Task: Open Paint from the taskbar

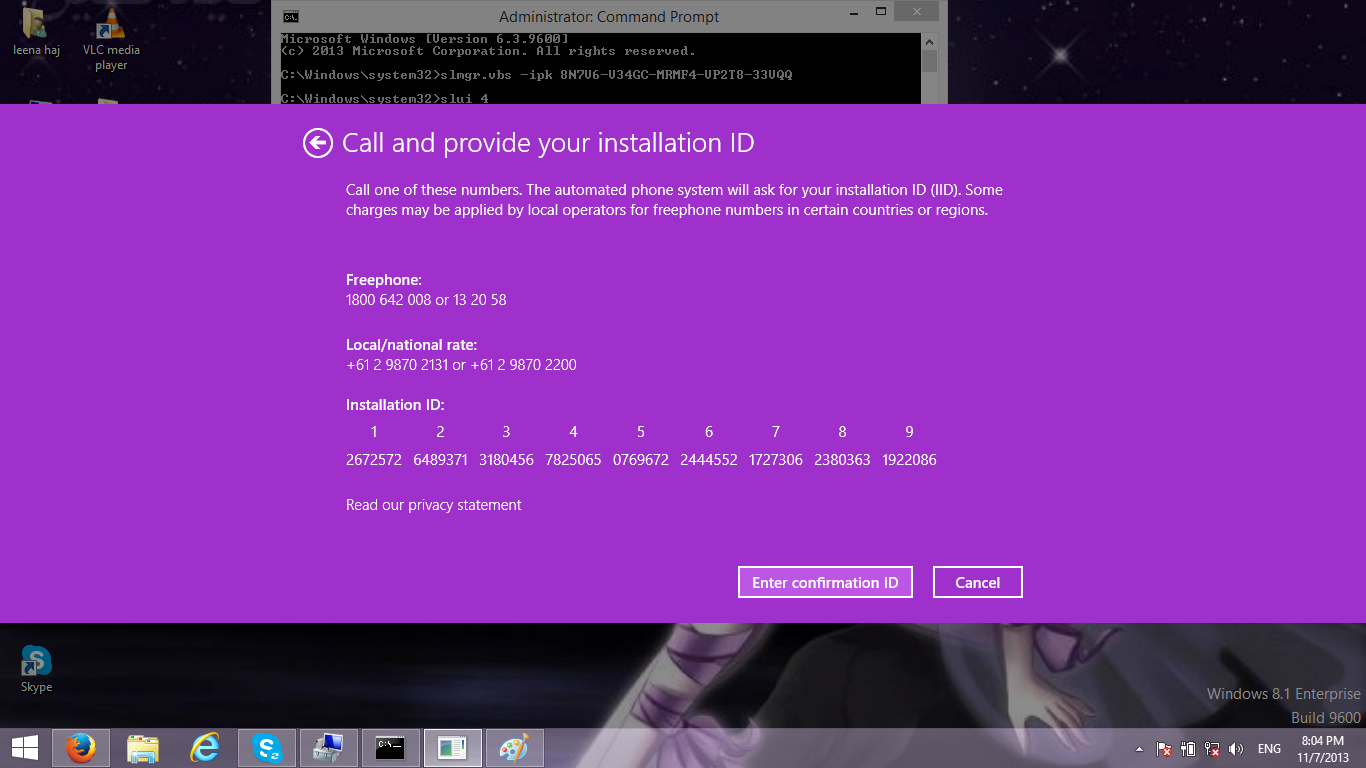Action: [x=515, y=747]
